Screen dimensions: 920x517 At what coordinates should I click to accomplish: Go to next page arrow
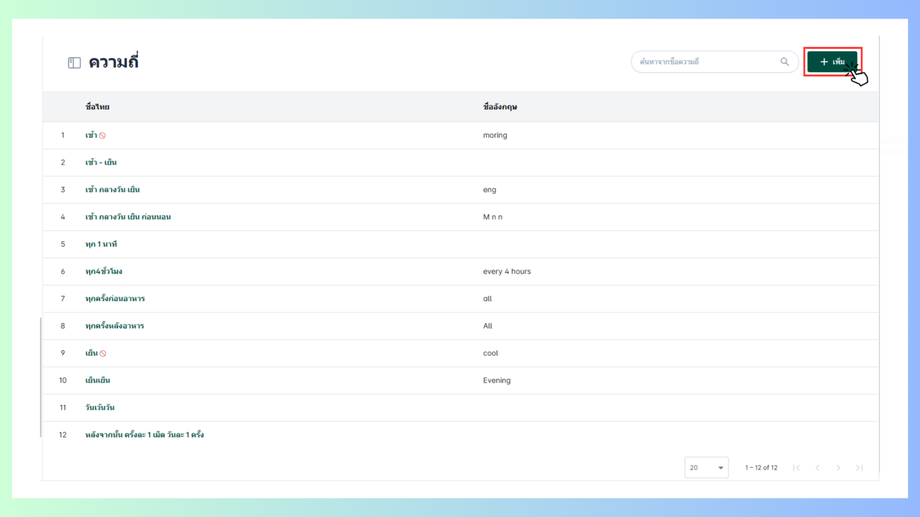point(838,468)
